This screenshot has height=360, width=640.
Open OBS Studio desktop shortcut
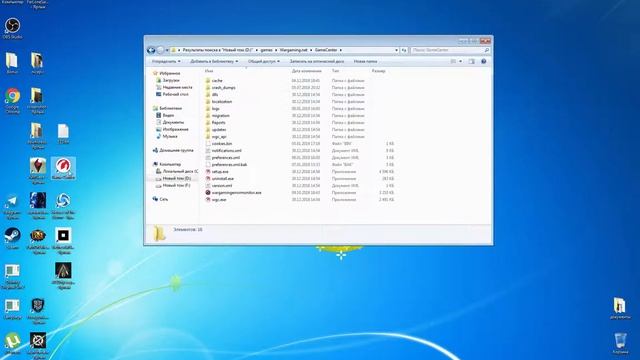12,28
